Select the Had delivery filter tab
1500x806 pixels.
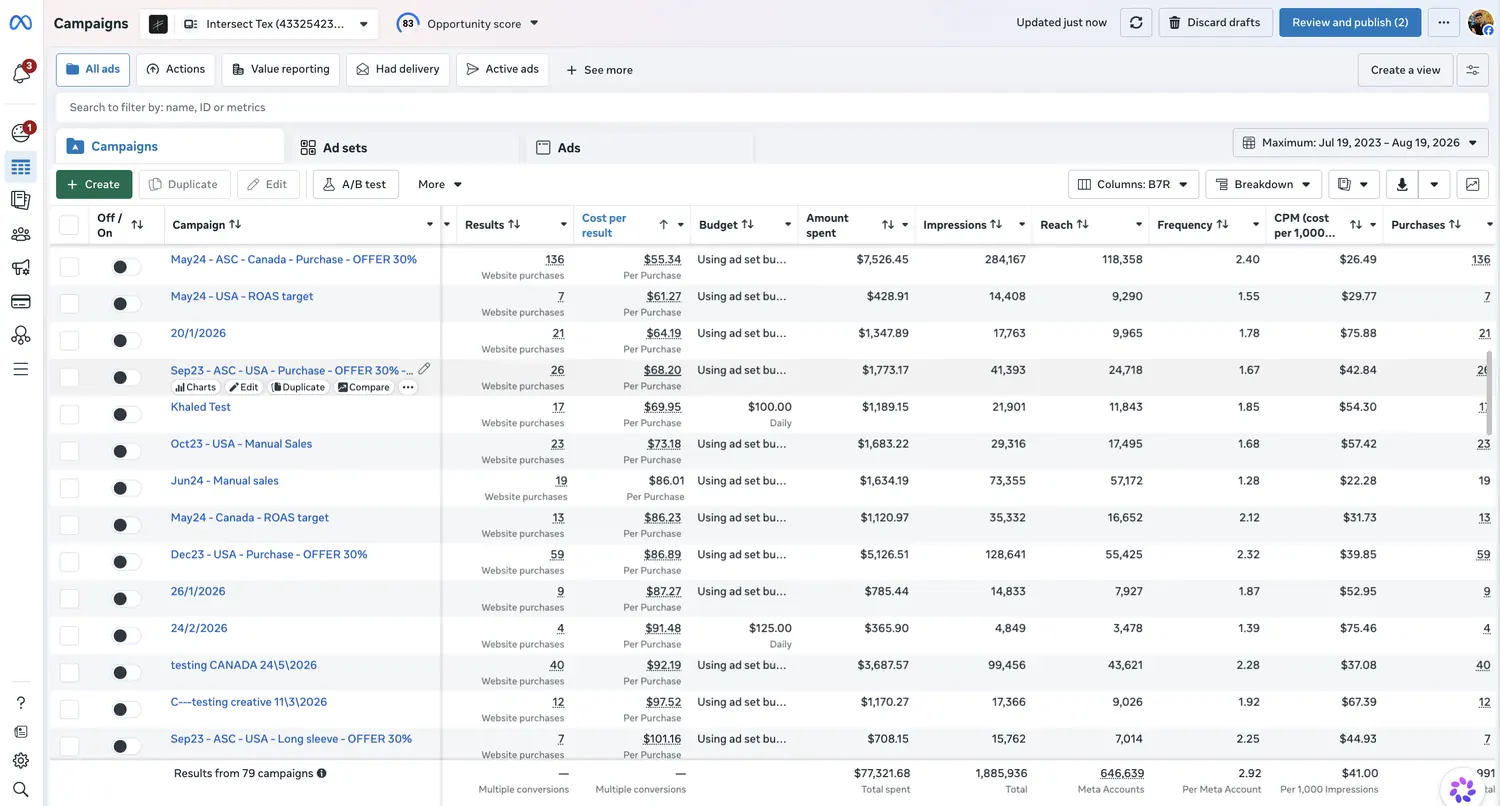pyautogui.click(x=398, y=69)
